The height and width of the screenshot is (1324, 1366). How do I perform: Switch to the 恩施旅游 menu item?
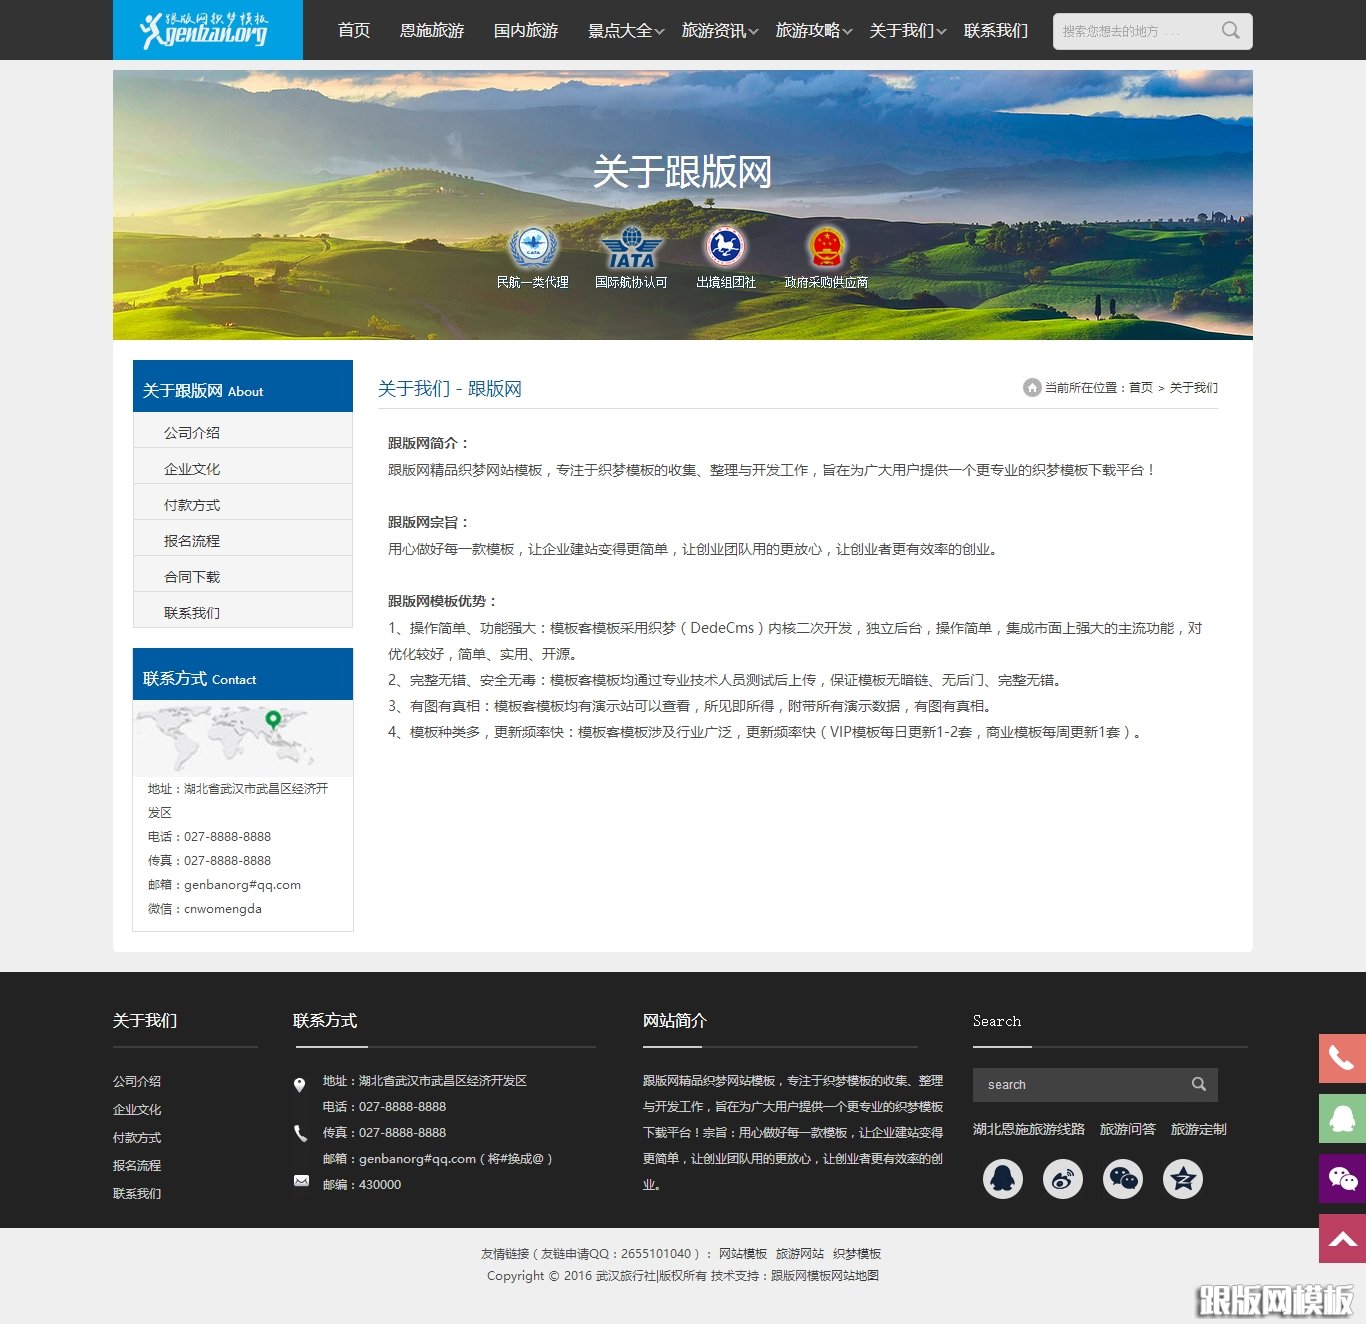[x=431, y=30]
